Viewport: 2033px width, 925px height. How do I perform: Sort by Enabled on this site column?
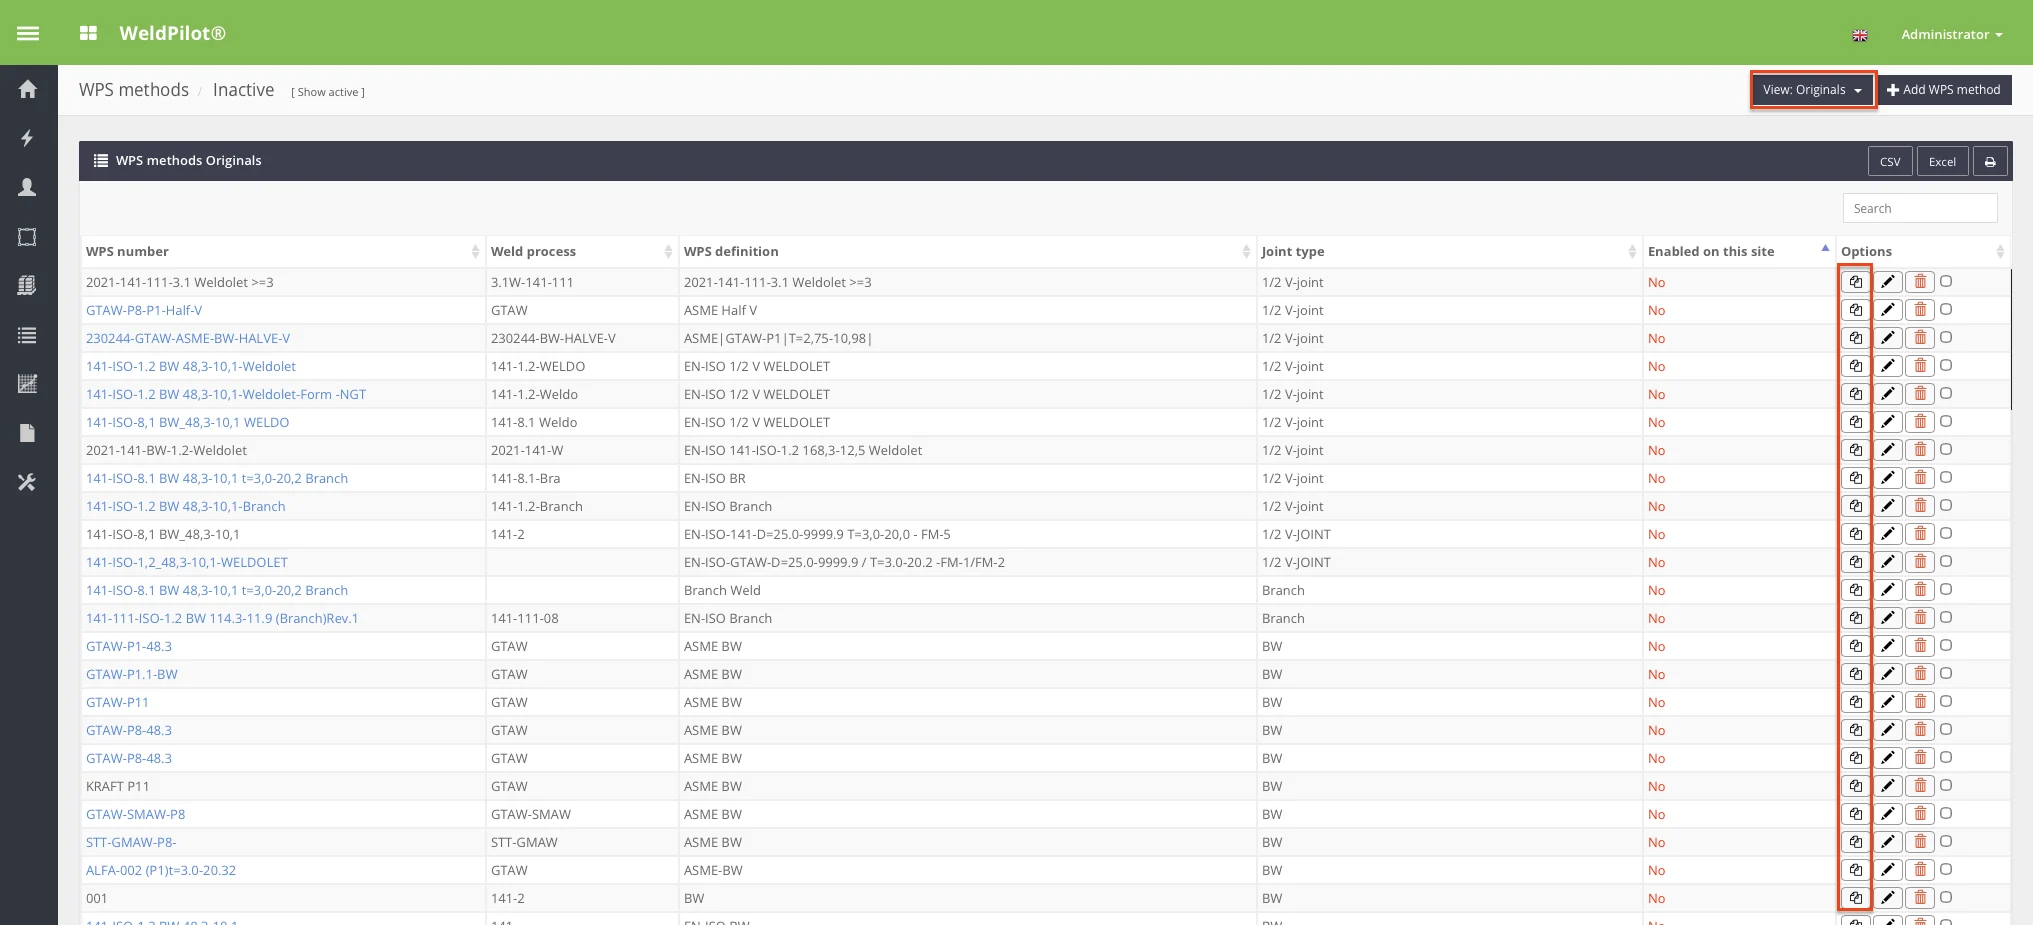click(1738, 252)
